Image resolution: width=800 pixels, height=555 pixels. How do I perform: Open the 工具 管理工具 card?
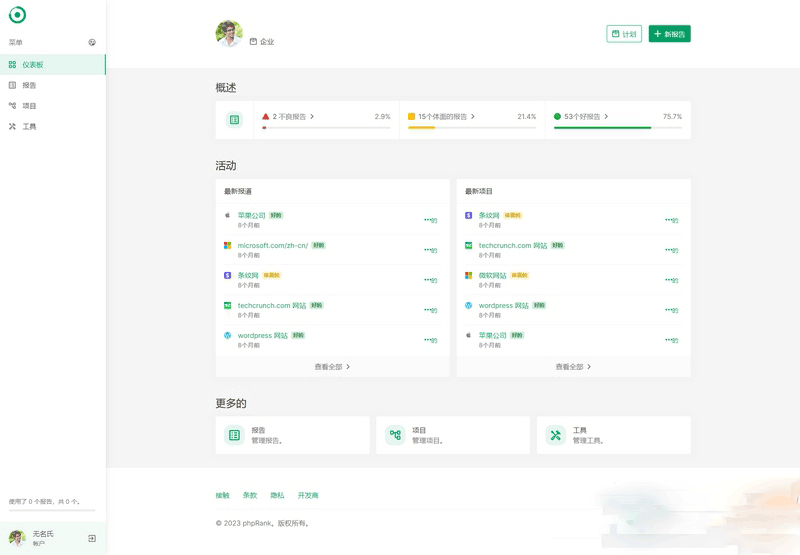(x=614, y=435)
